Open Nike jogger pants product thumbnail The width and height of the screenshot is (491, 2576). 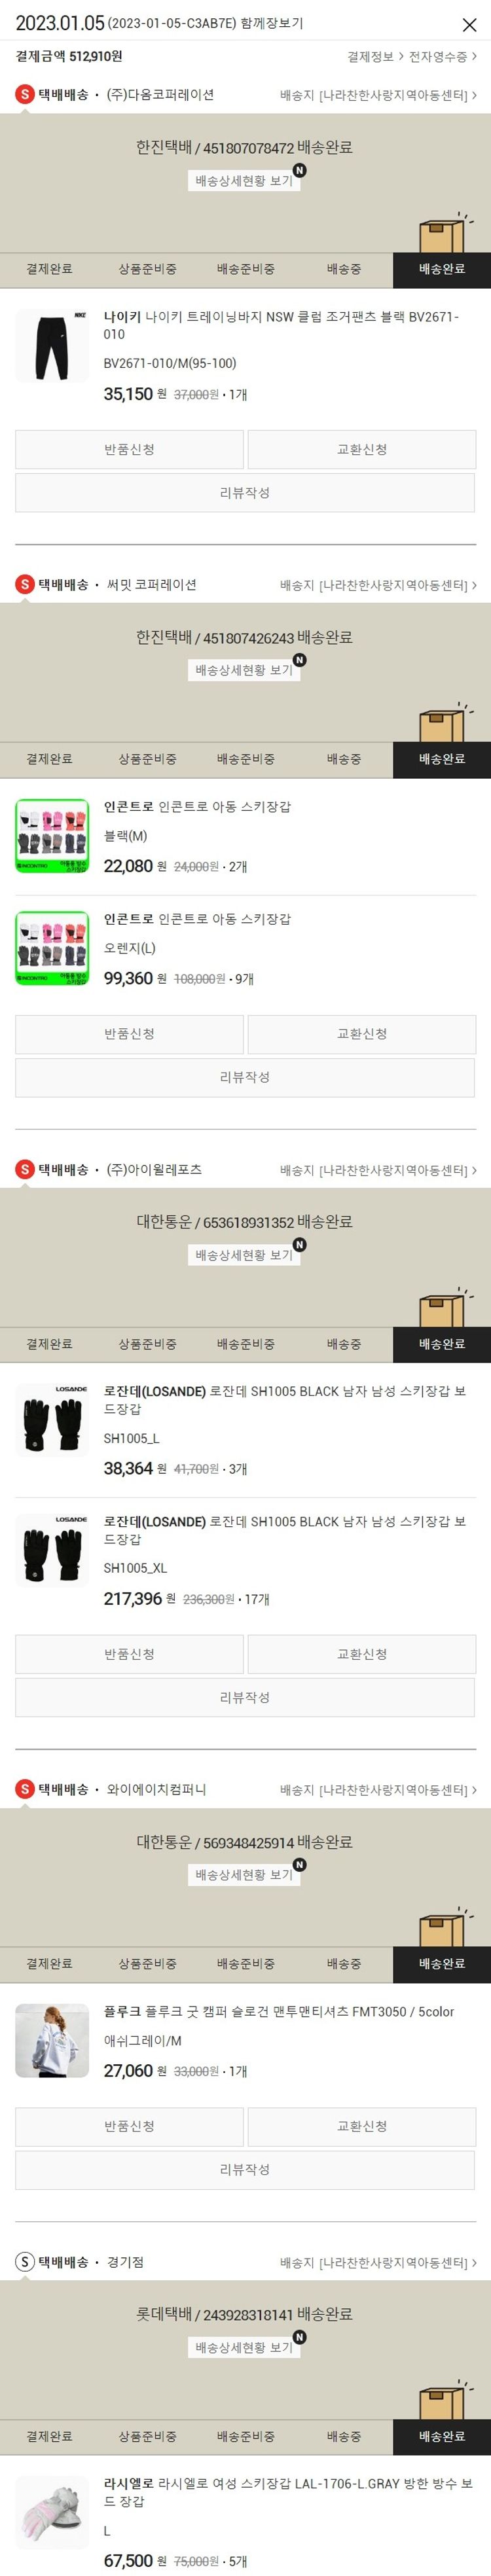[x=52, y=346]
